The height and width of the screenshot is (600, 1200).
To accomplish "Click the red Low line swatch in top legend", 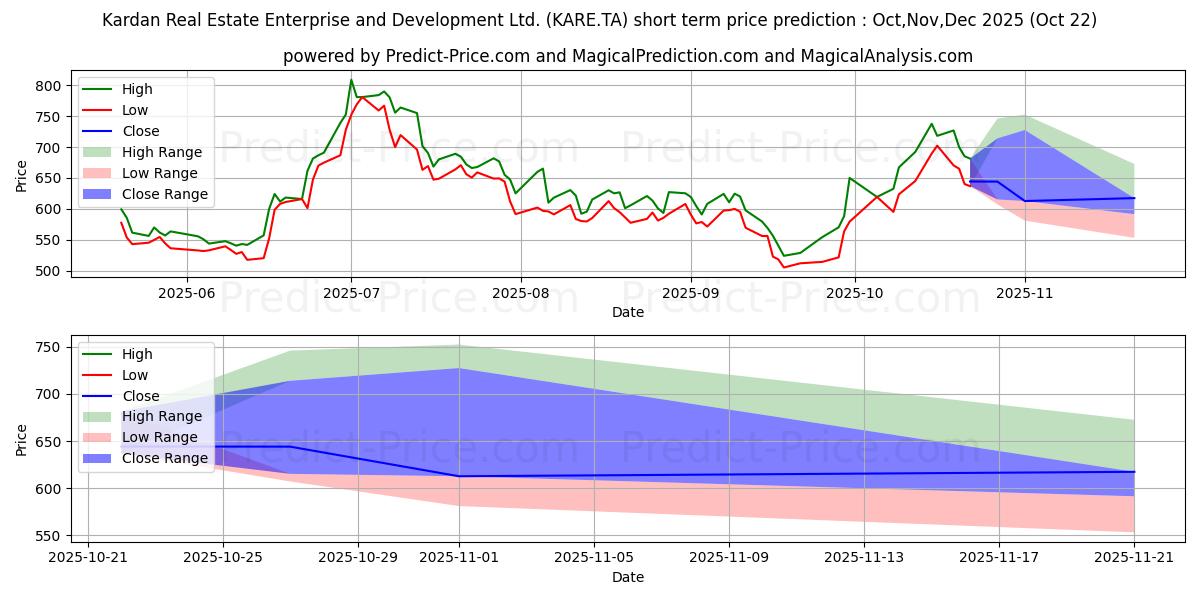I will click(x=99, y=111).
